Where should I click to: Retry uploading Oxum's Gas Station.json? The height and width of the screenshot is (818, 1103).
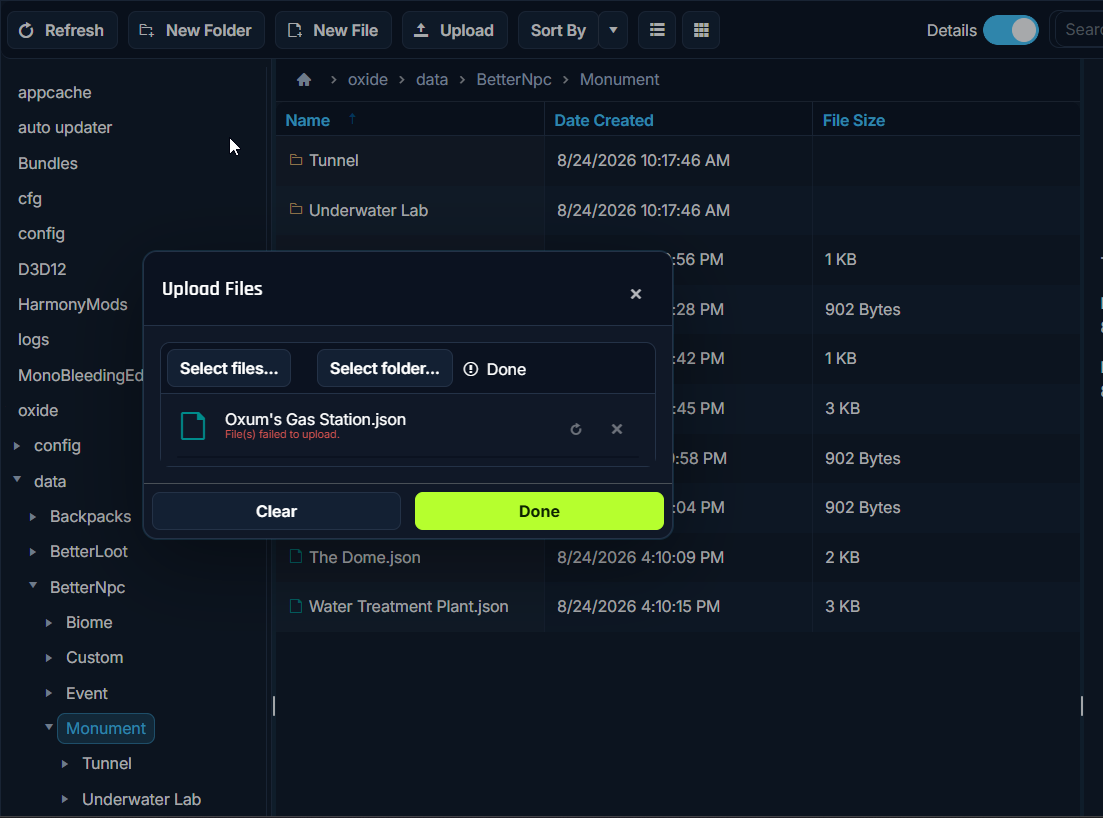pos(576,429)
